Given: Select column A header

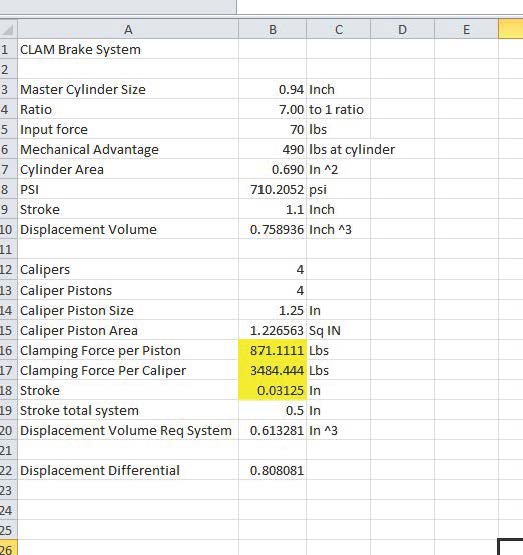Looking at the screenshot, I should click(x=128, y=29).
